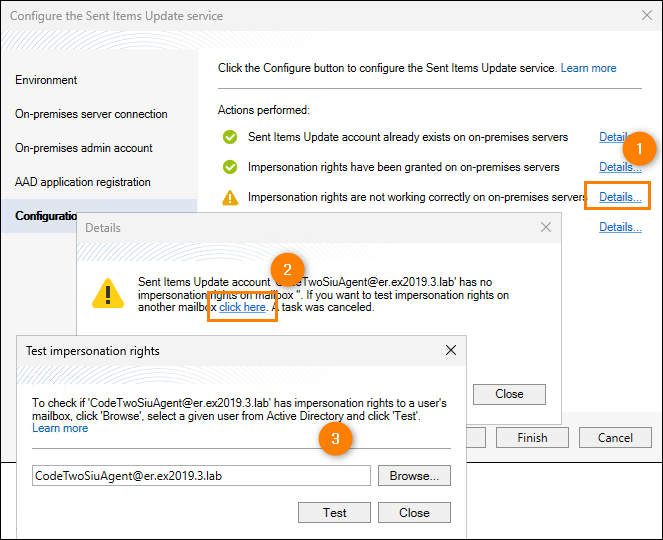Click the green checkmark beside Impersonation rights granted
This screenshot has height=540, width=663.
pyautogui.click(x=230, y=167)
